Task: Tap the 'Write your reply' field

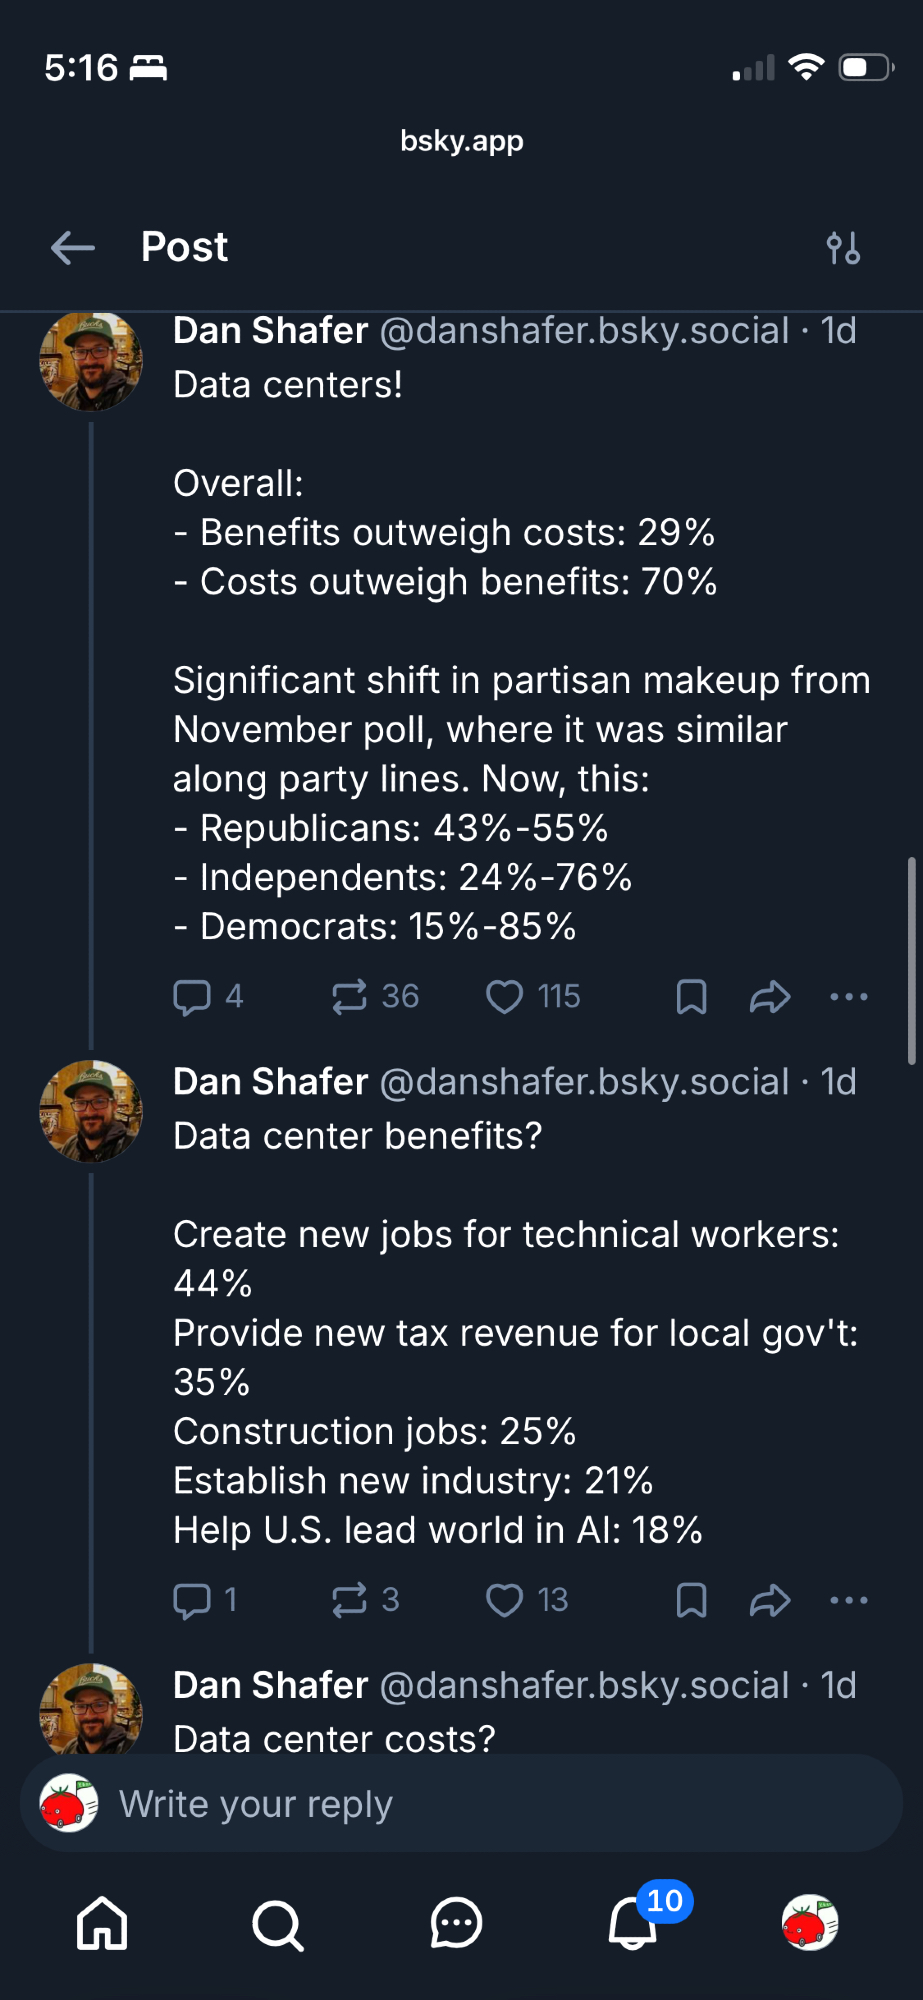Action: point(460,1804)
